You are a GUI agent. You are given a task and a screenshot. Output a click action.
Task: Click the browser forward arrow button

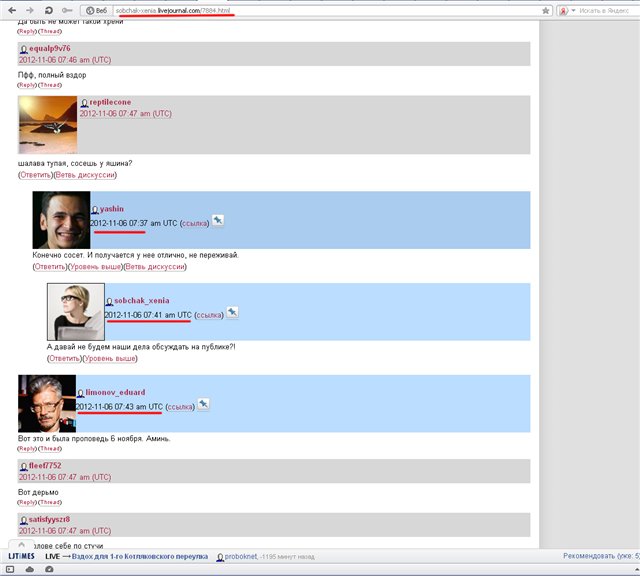click(29, 9)
